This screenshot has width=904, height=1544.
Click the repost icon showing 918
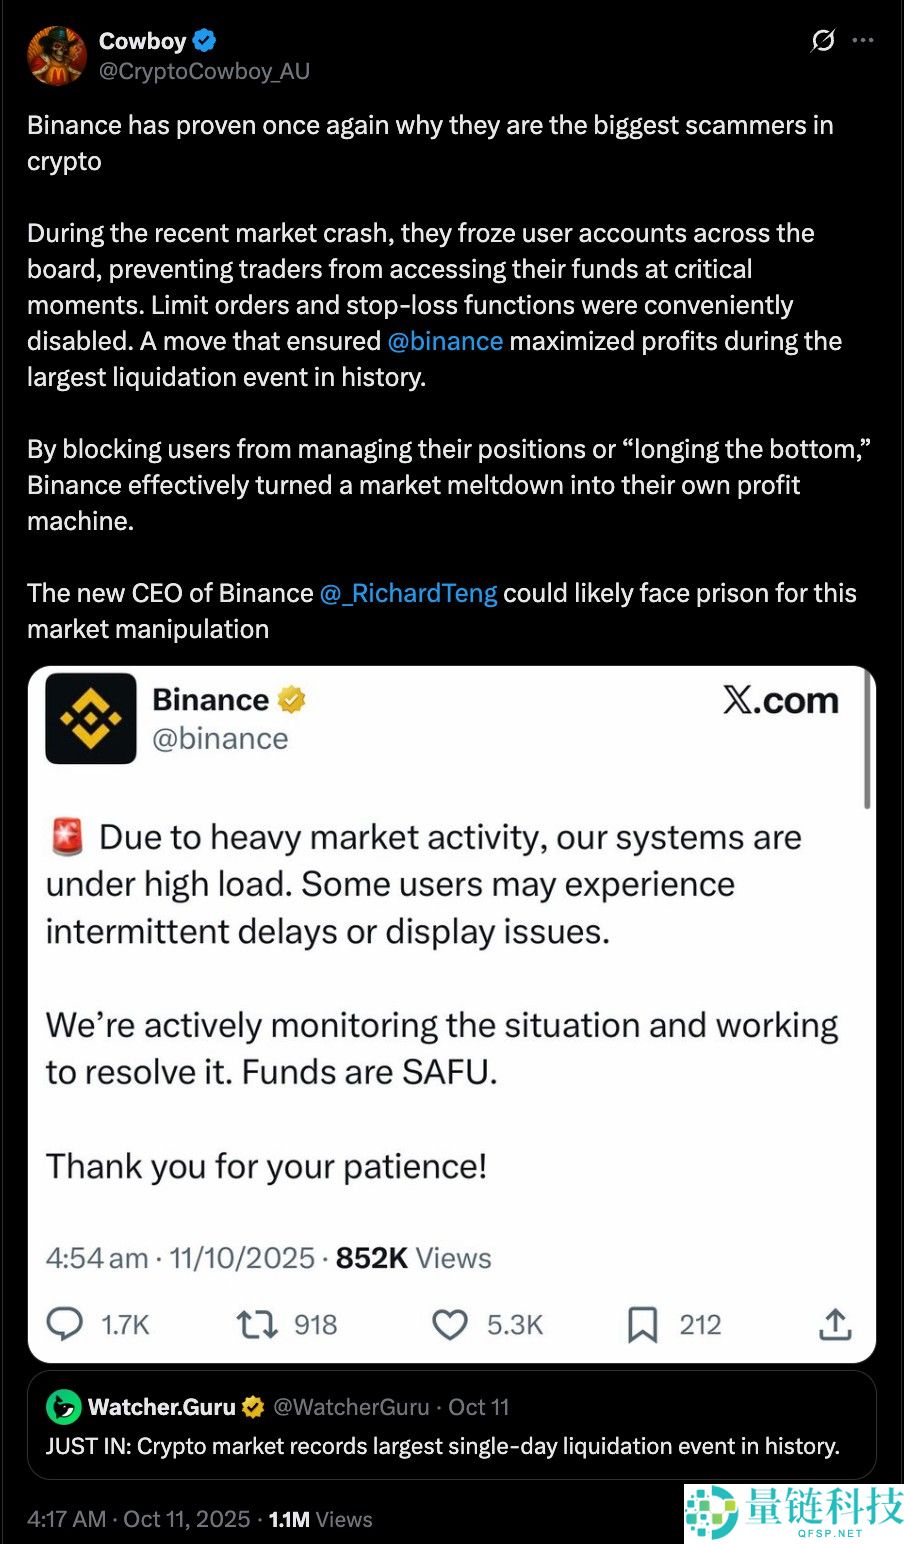pos(258,1323)
